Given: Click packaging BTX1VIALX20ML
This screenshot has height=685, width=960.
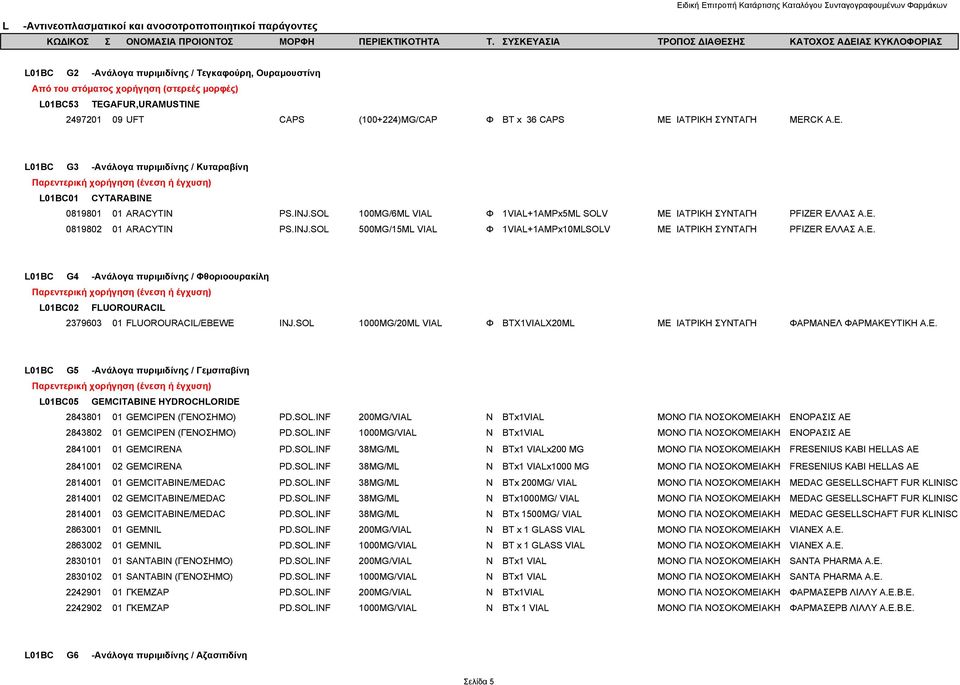Looking at the screenshot, I should [x=538, y=323].
